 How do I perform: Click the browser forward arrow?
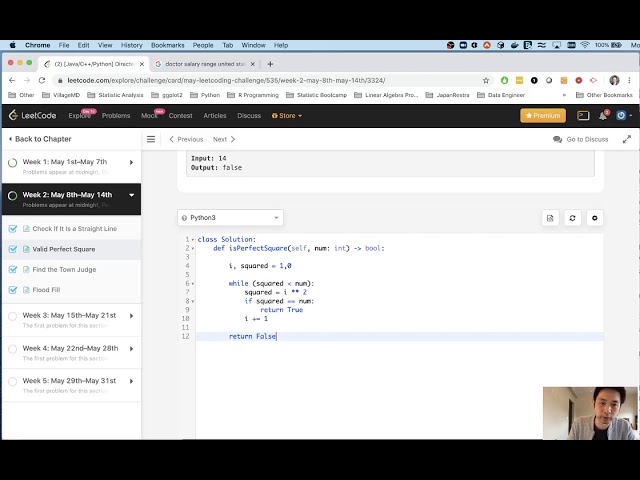[27, 80]
